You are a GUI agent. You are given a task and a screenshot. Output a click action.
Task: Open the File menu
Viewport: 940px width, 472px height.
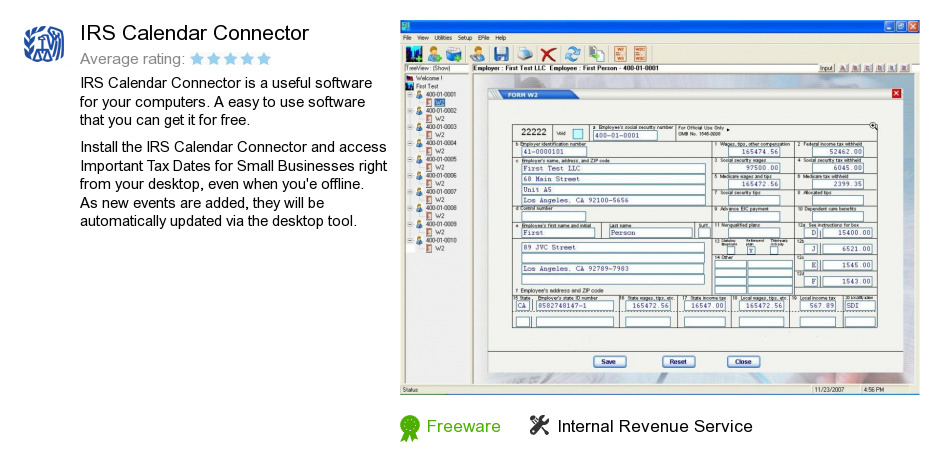click(407, 37)
